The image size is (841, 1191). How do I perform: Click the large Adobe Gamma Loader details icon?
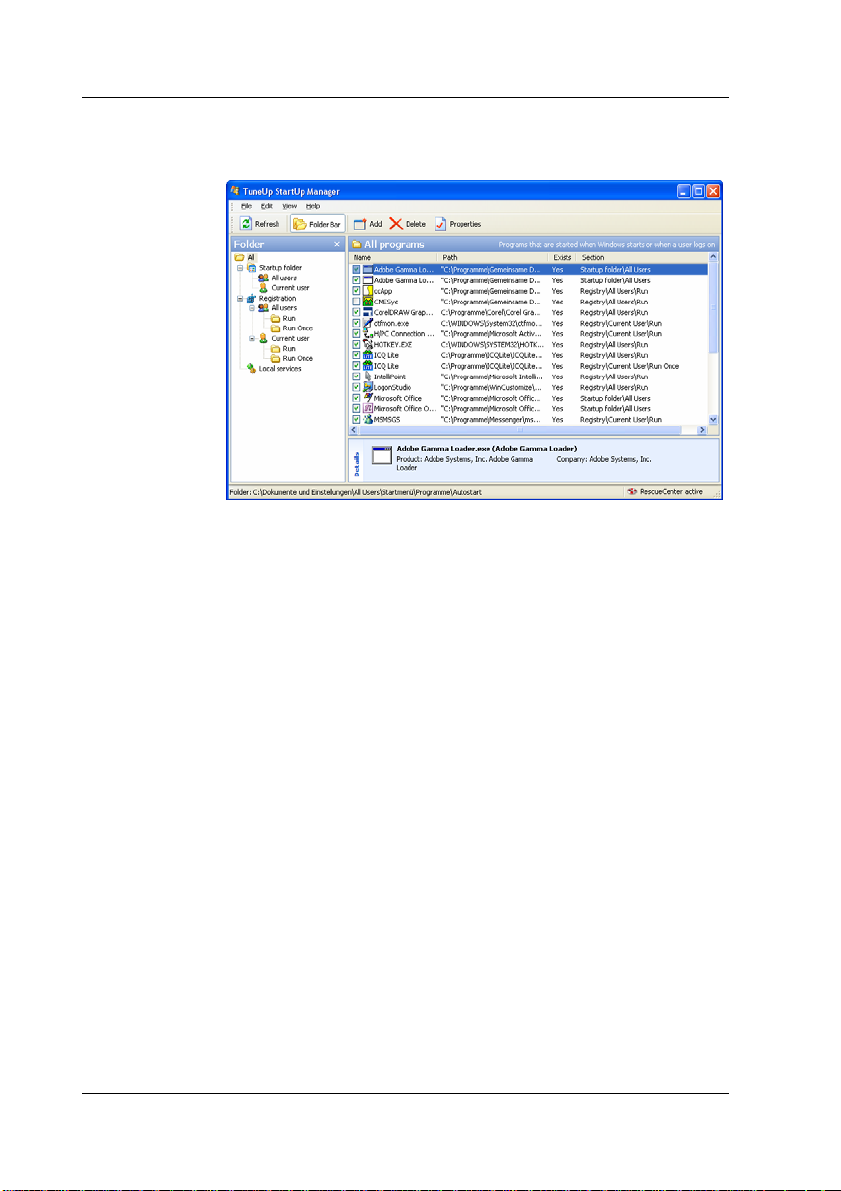click(381, 456)
